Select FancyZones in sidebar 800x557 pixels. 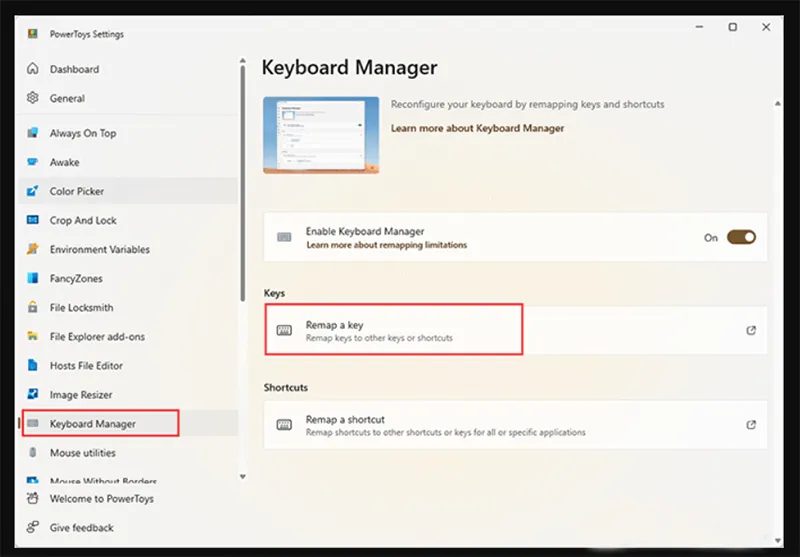(x=129, y=278)
